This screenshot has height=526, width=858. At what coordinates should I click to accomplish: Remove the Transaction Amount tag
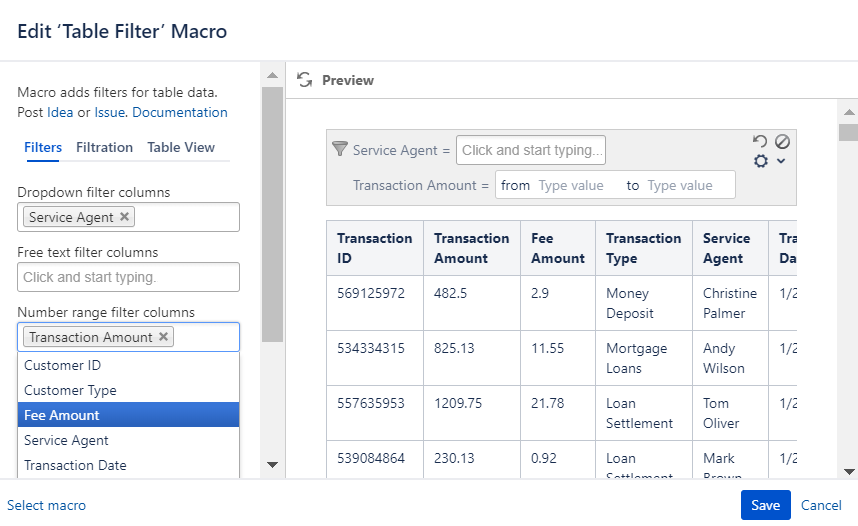[x=164, y=337]
